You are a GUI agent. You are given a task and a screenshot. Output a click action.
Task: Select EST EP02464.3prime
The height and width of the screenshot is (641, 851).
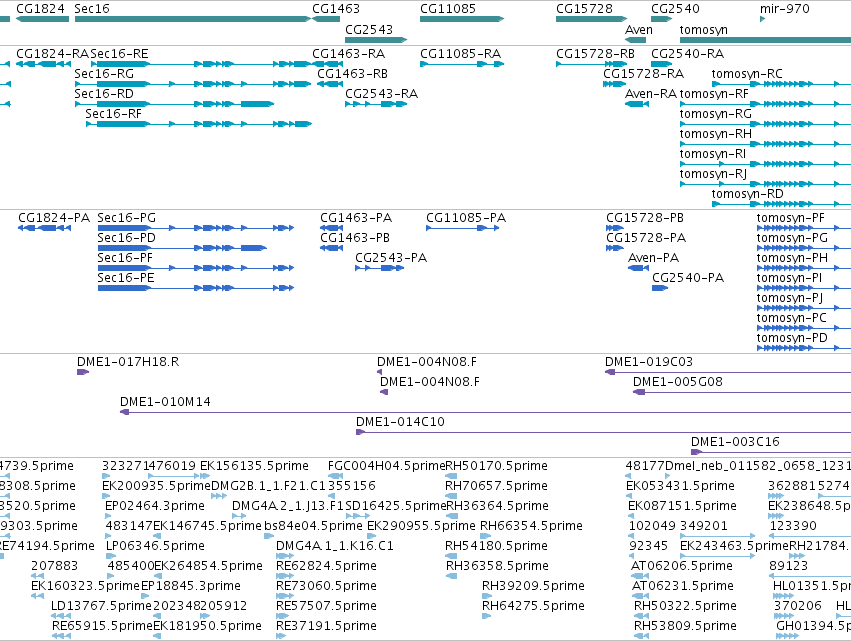tap(155, 506)
